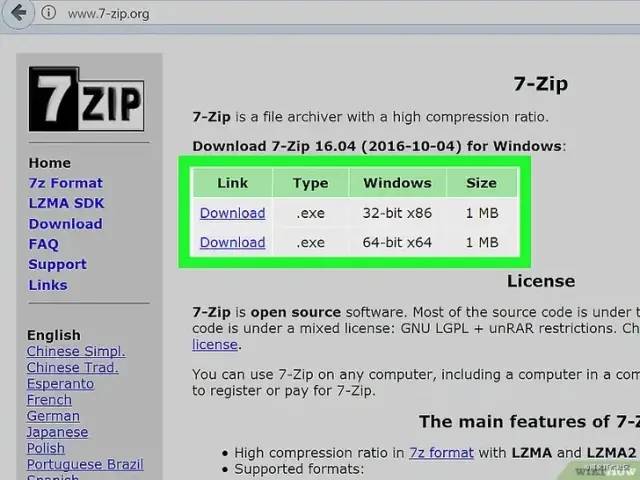
Task: Click the browser back arrow button
Action: point(18,13)
